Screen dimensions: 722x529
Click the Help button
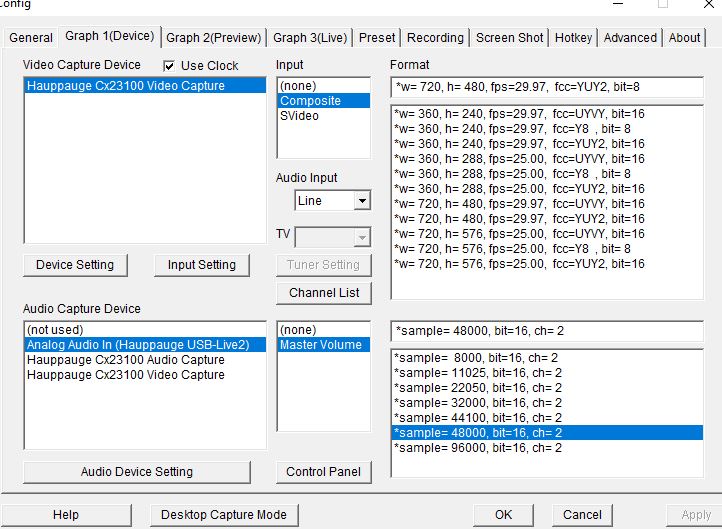[x=66, y=515]
